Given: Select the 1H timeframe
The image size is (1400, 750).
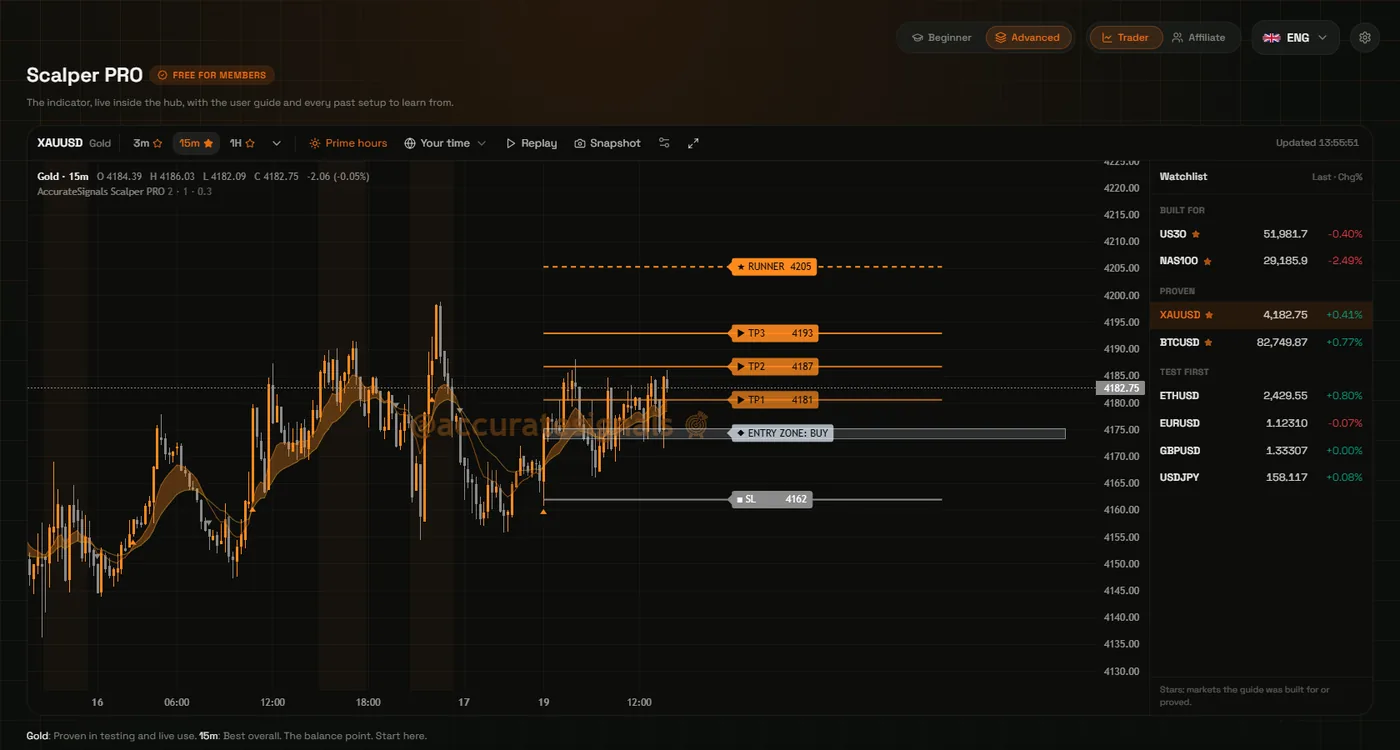Looking at the screenshot, I should tap(242, 143).
